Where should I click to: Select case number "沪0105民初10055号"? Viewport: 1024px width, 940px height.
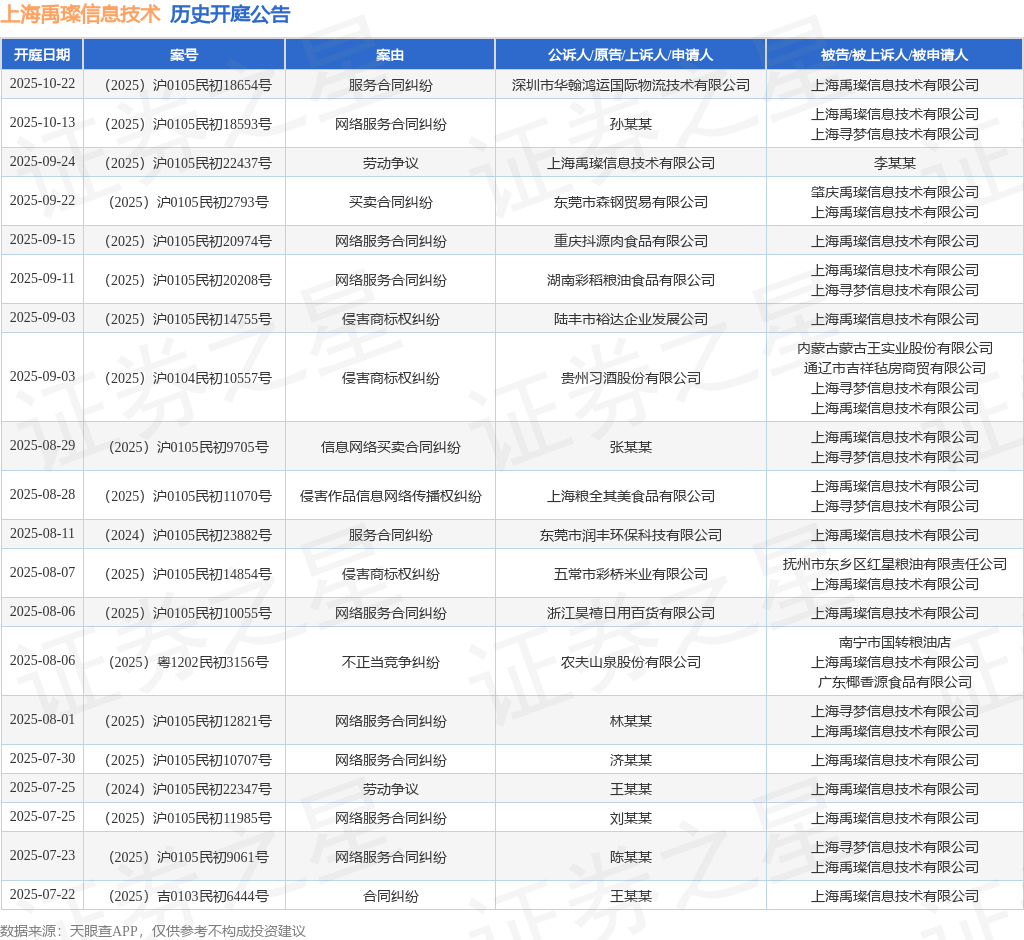pos(212,613)
